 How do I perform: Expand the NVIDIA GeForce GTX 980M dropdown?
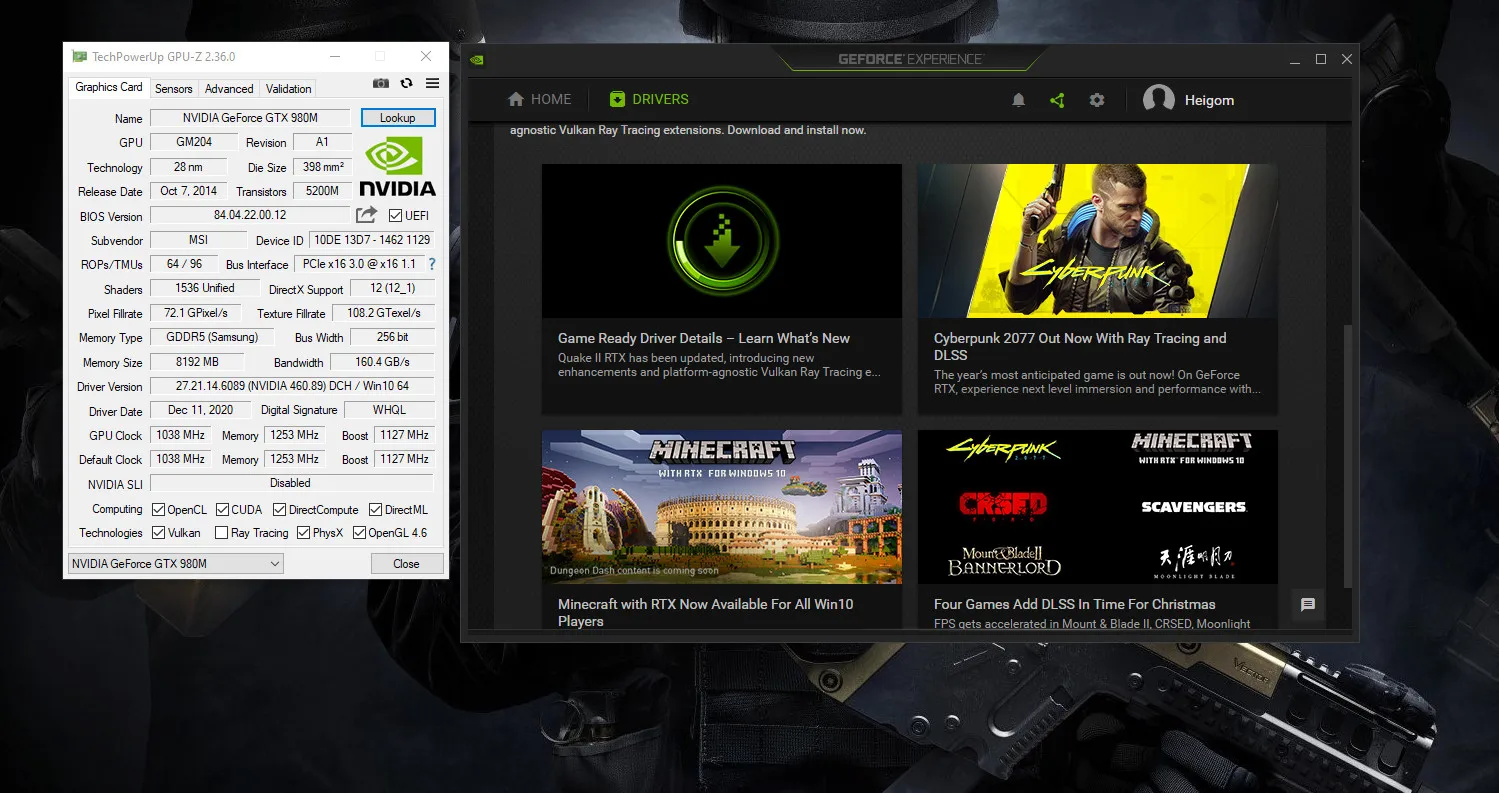click(175, 564)
